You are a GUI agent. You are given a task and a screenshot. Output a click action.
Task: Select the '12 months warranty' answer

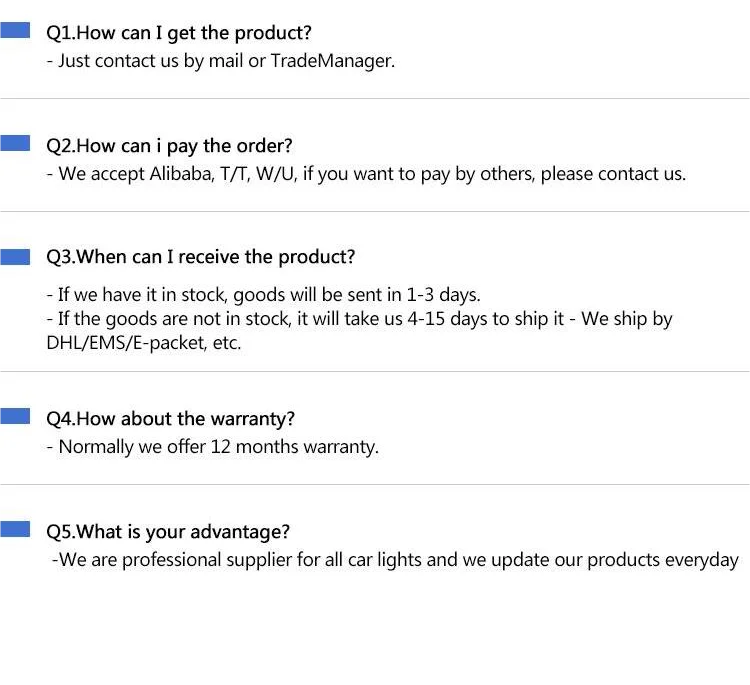[294, 447]
